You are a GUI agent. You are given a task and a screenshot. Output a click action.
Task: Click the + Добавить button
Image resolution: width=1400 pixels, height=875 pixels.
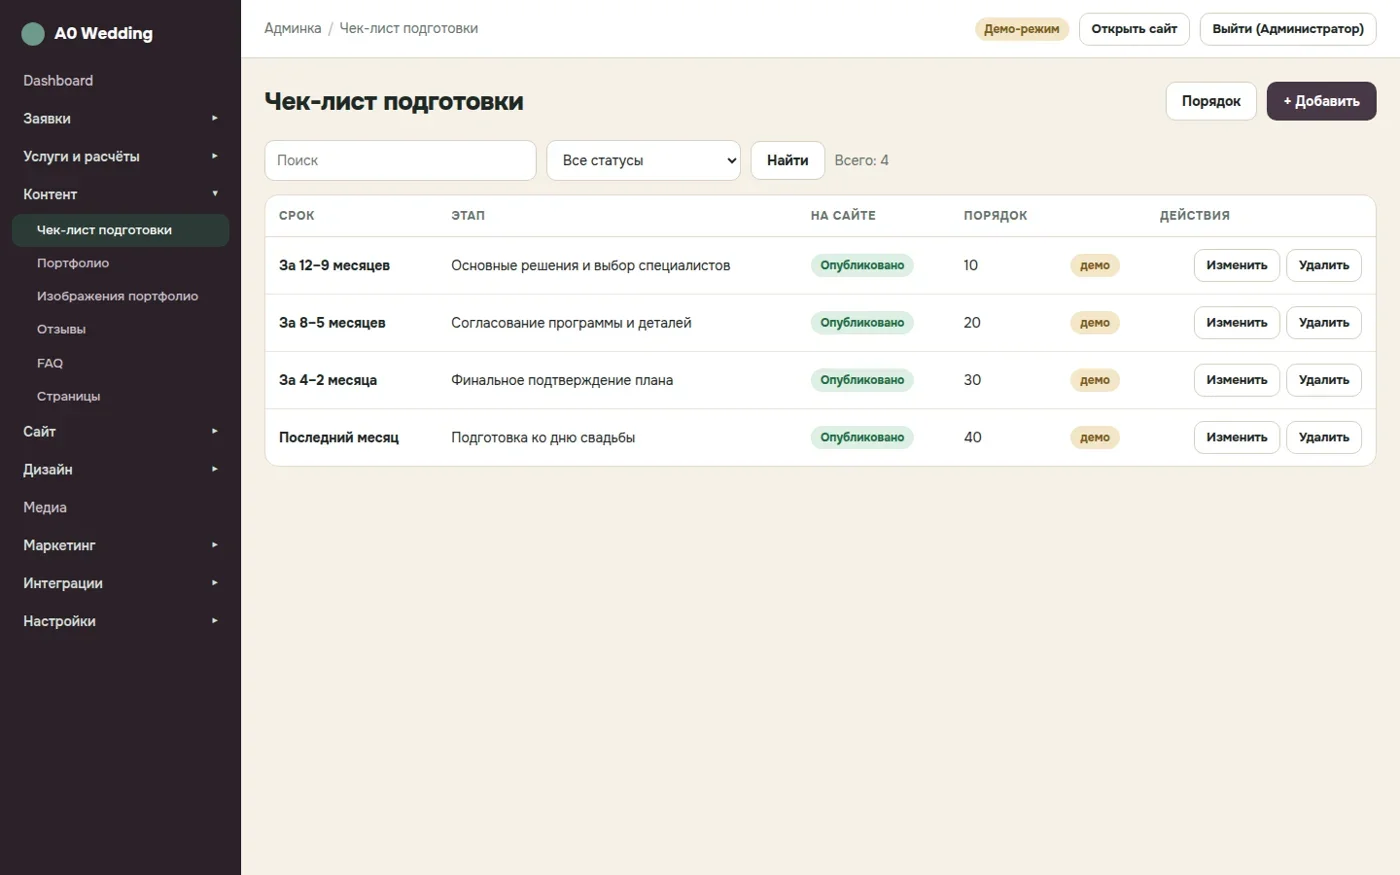pyautogui.click(x=1321, y=101)
